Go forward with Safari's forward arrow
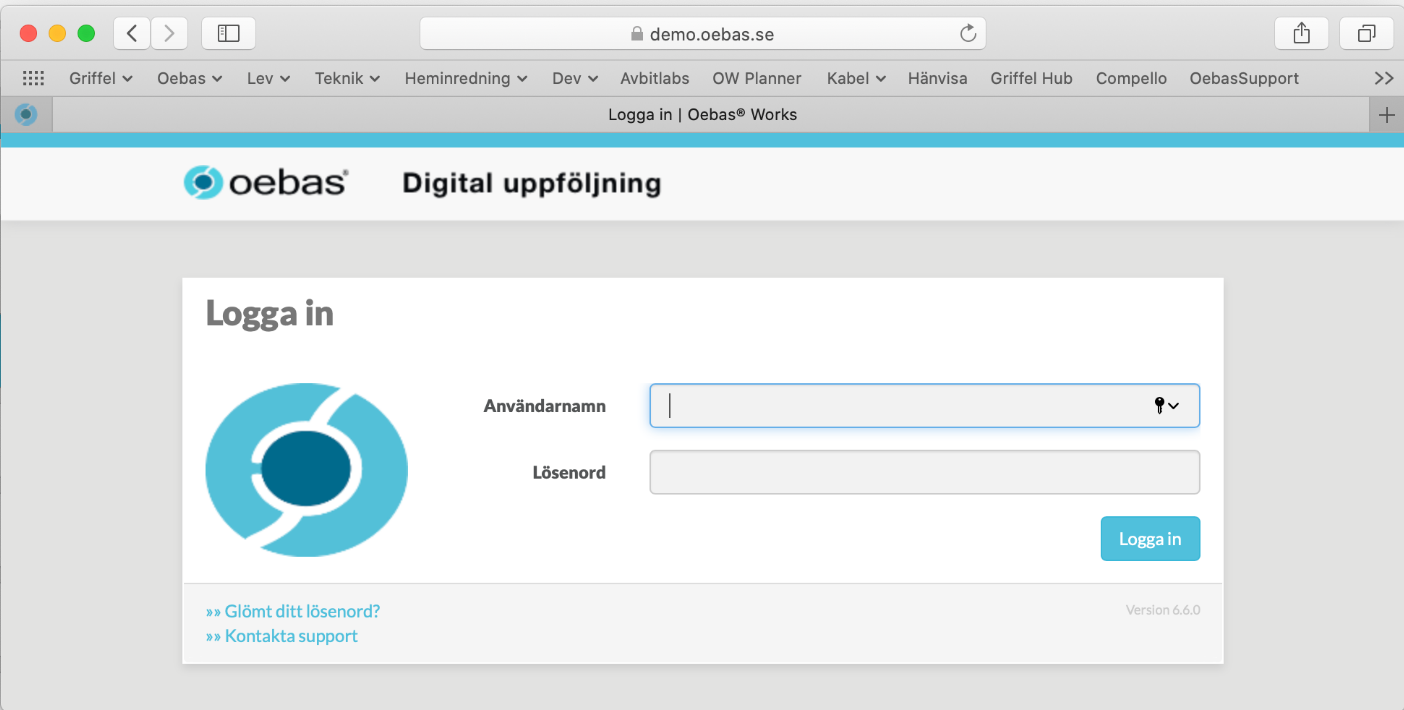The width and height of the screenshot is (1404, 710). click(x=169, y=33)
